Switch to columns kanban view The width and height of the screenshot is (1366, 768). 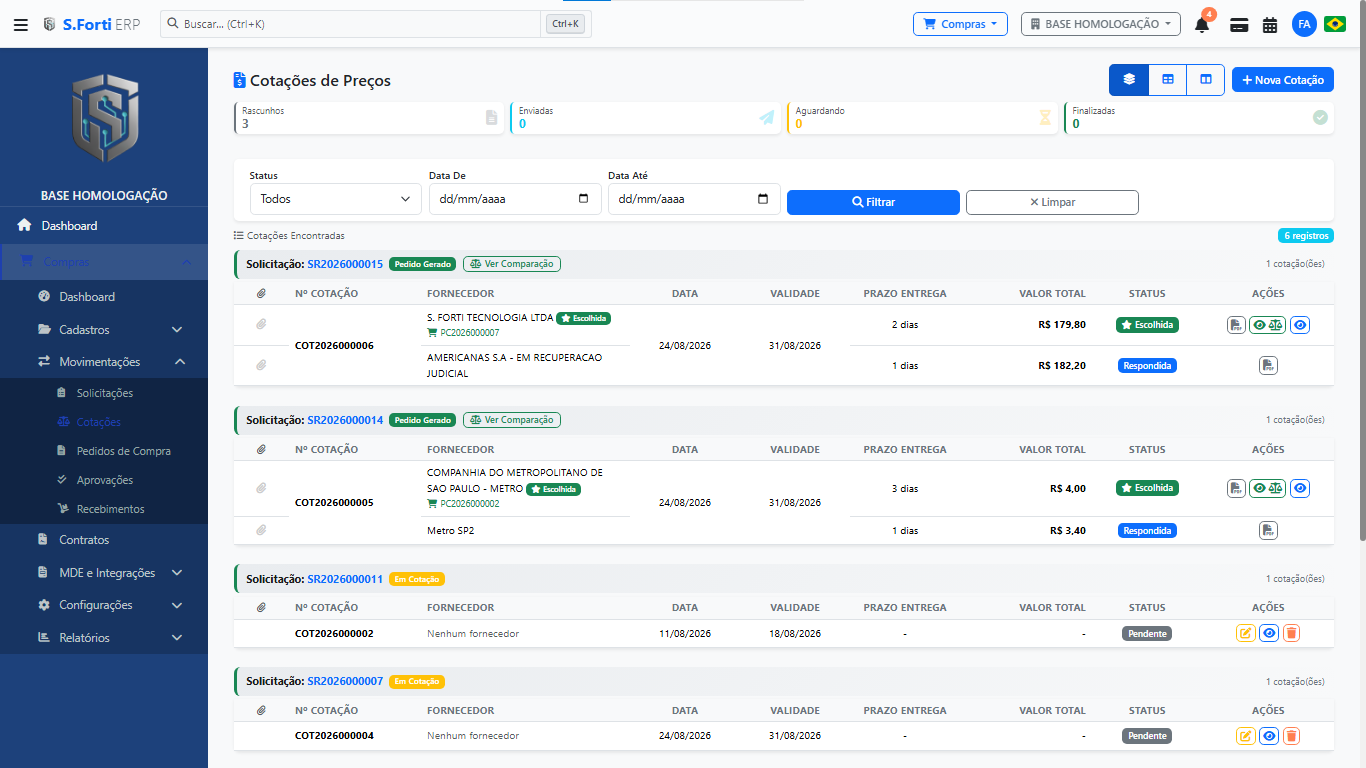pos(1206,80)
